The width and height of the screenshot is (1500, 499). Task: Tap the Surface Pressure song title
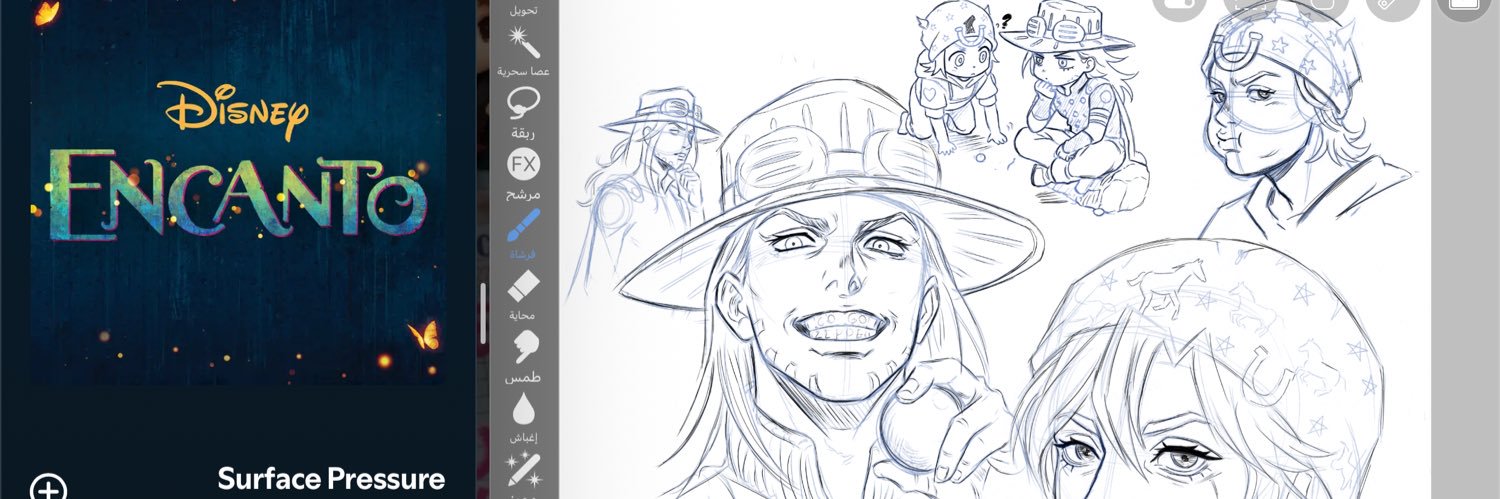tap(331, 479)
